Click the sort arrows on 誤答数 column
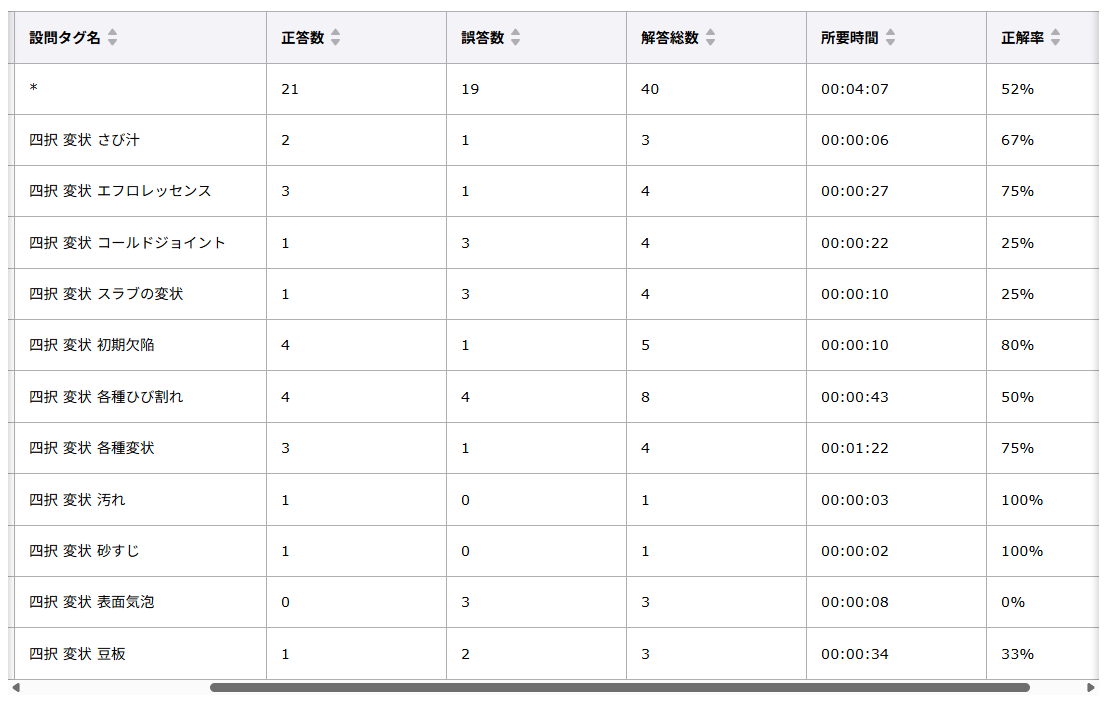Viewport: 1110px width, 707px height. 514,37
